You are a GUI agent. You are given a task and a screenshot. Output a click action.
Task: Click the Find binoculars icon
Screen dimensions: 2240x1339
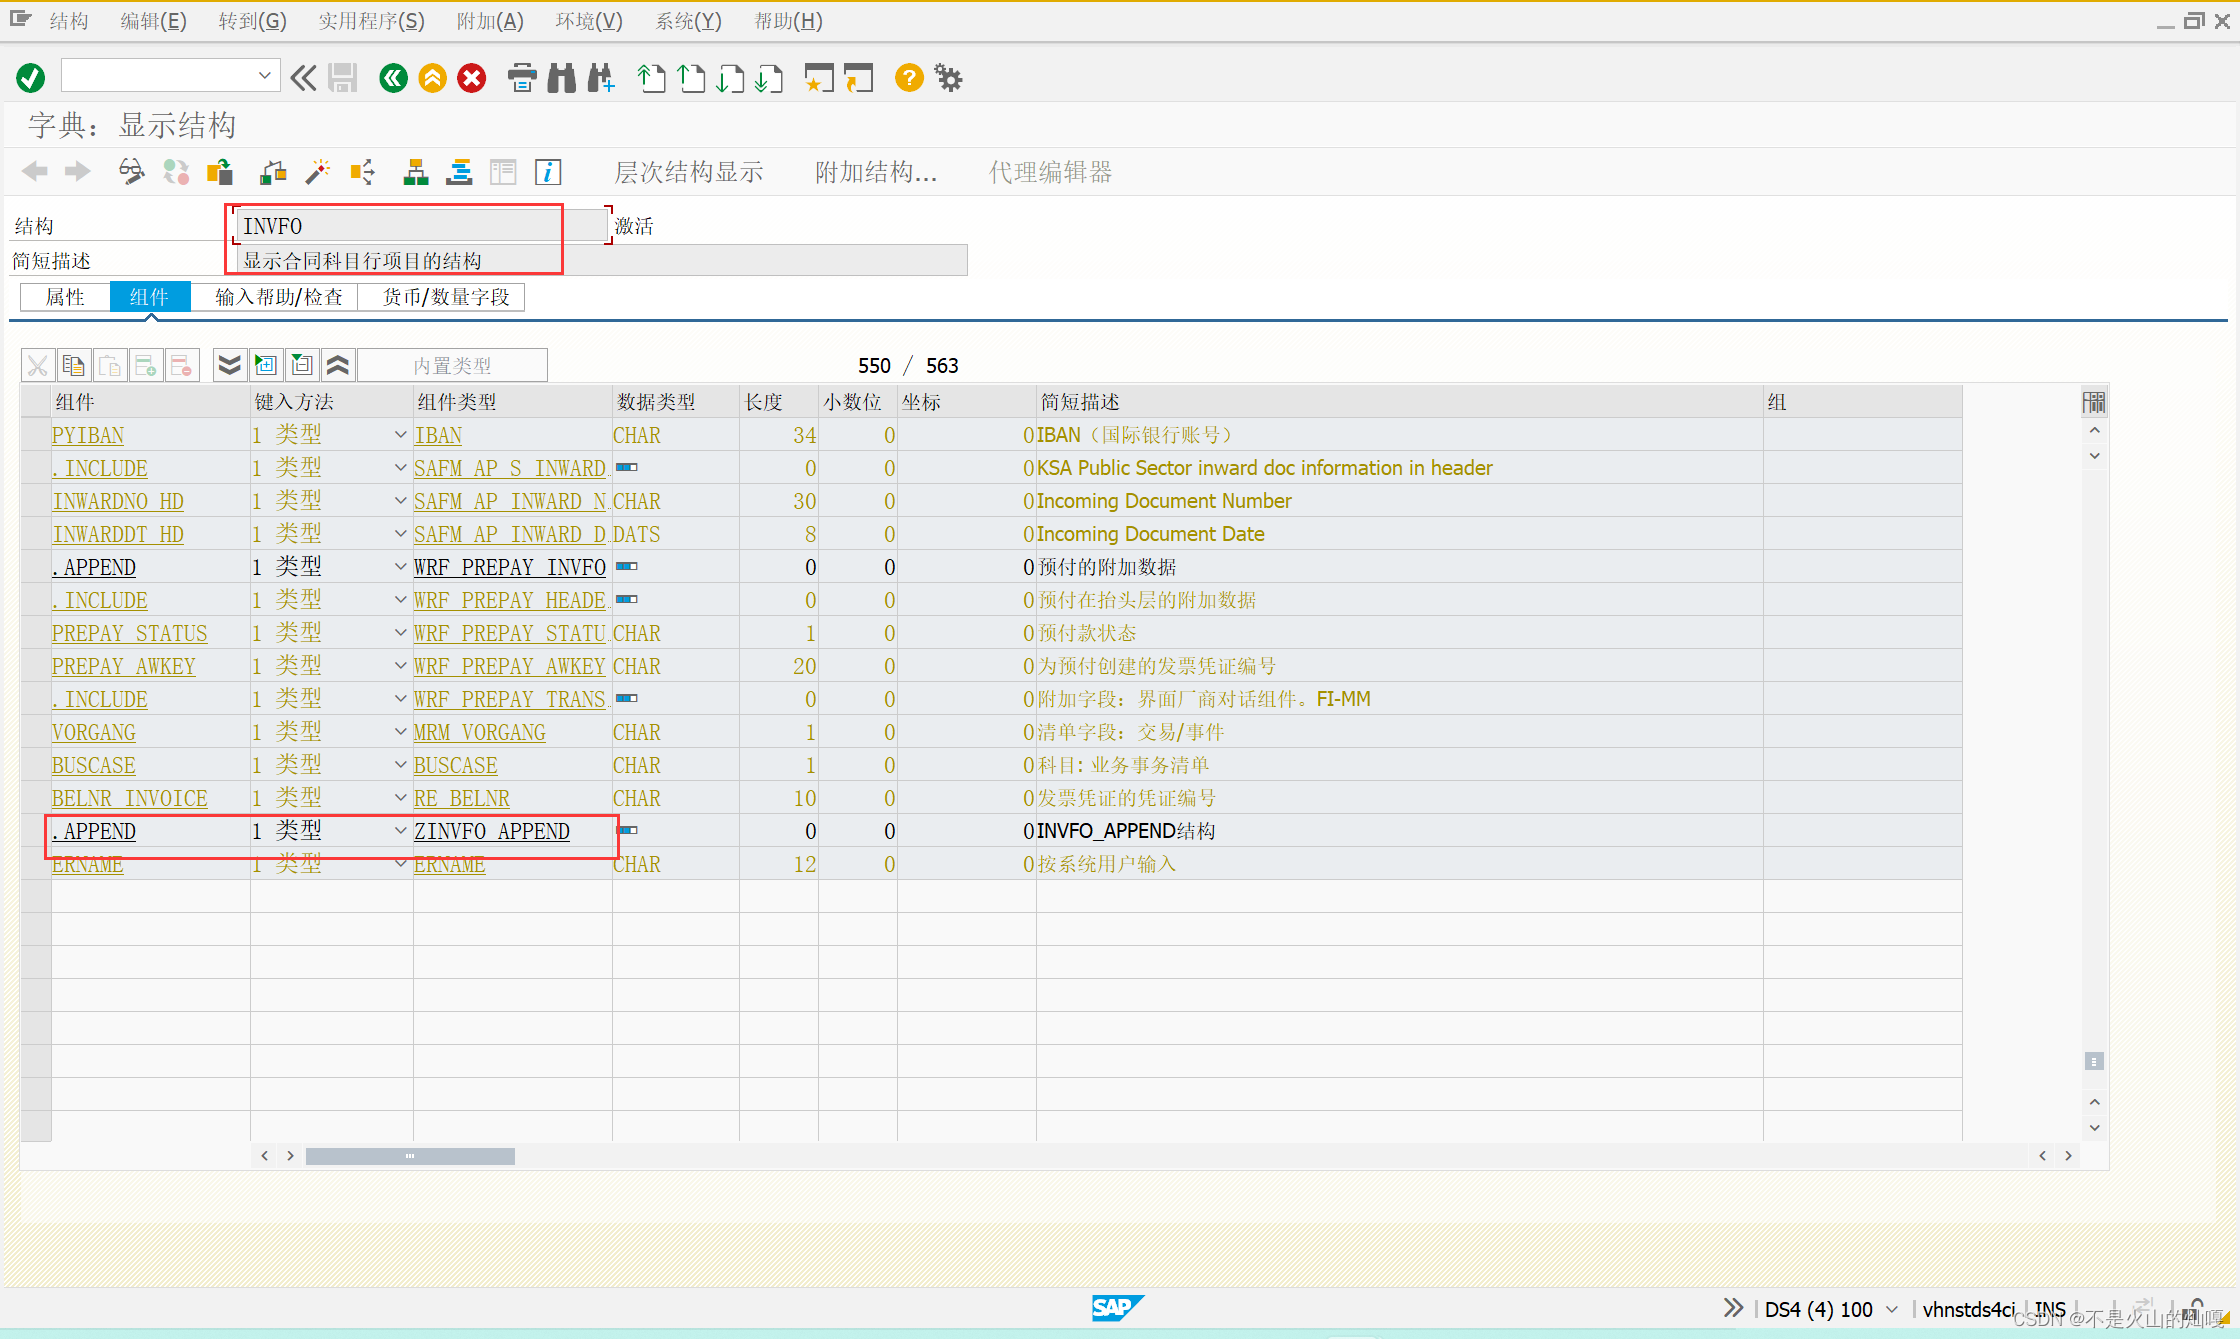coord(562,77)
